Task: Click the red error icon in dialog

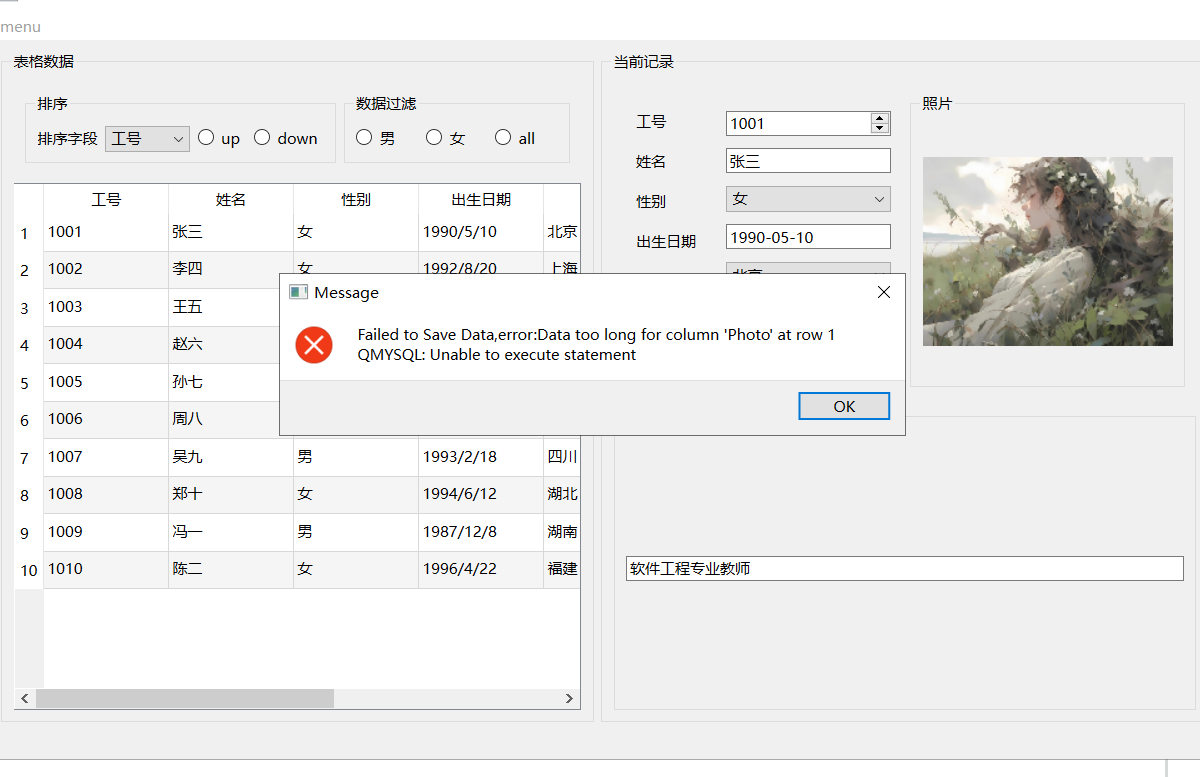Action: 314,345
